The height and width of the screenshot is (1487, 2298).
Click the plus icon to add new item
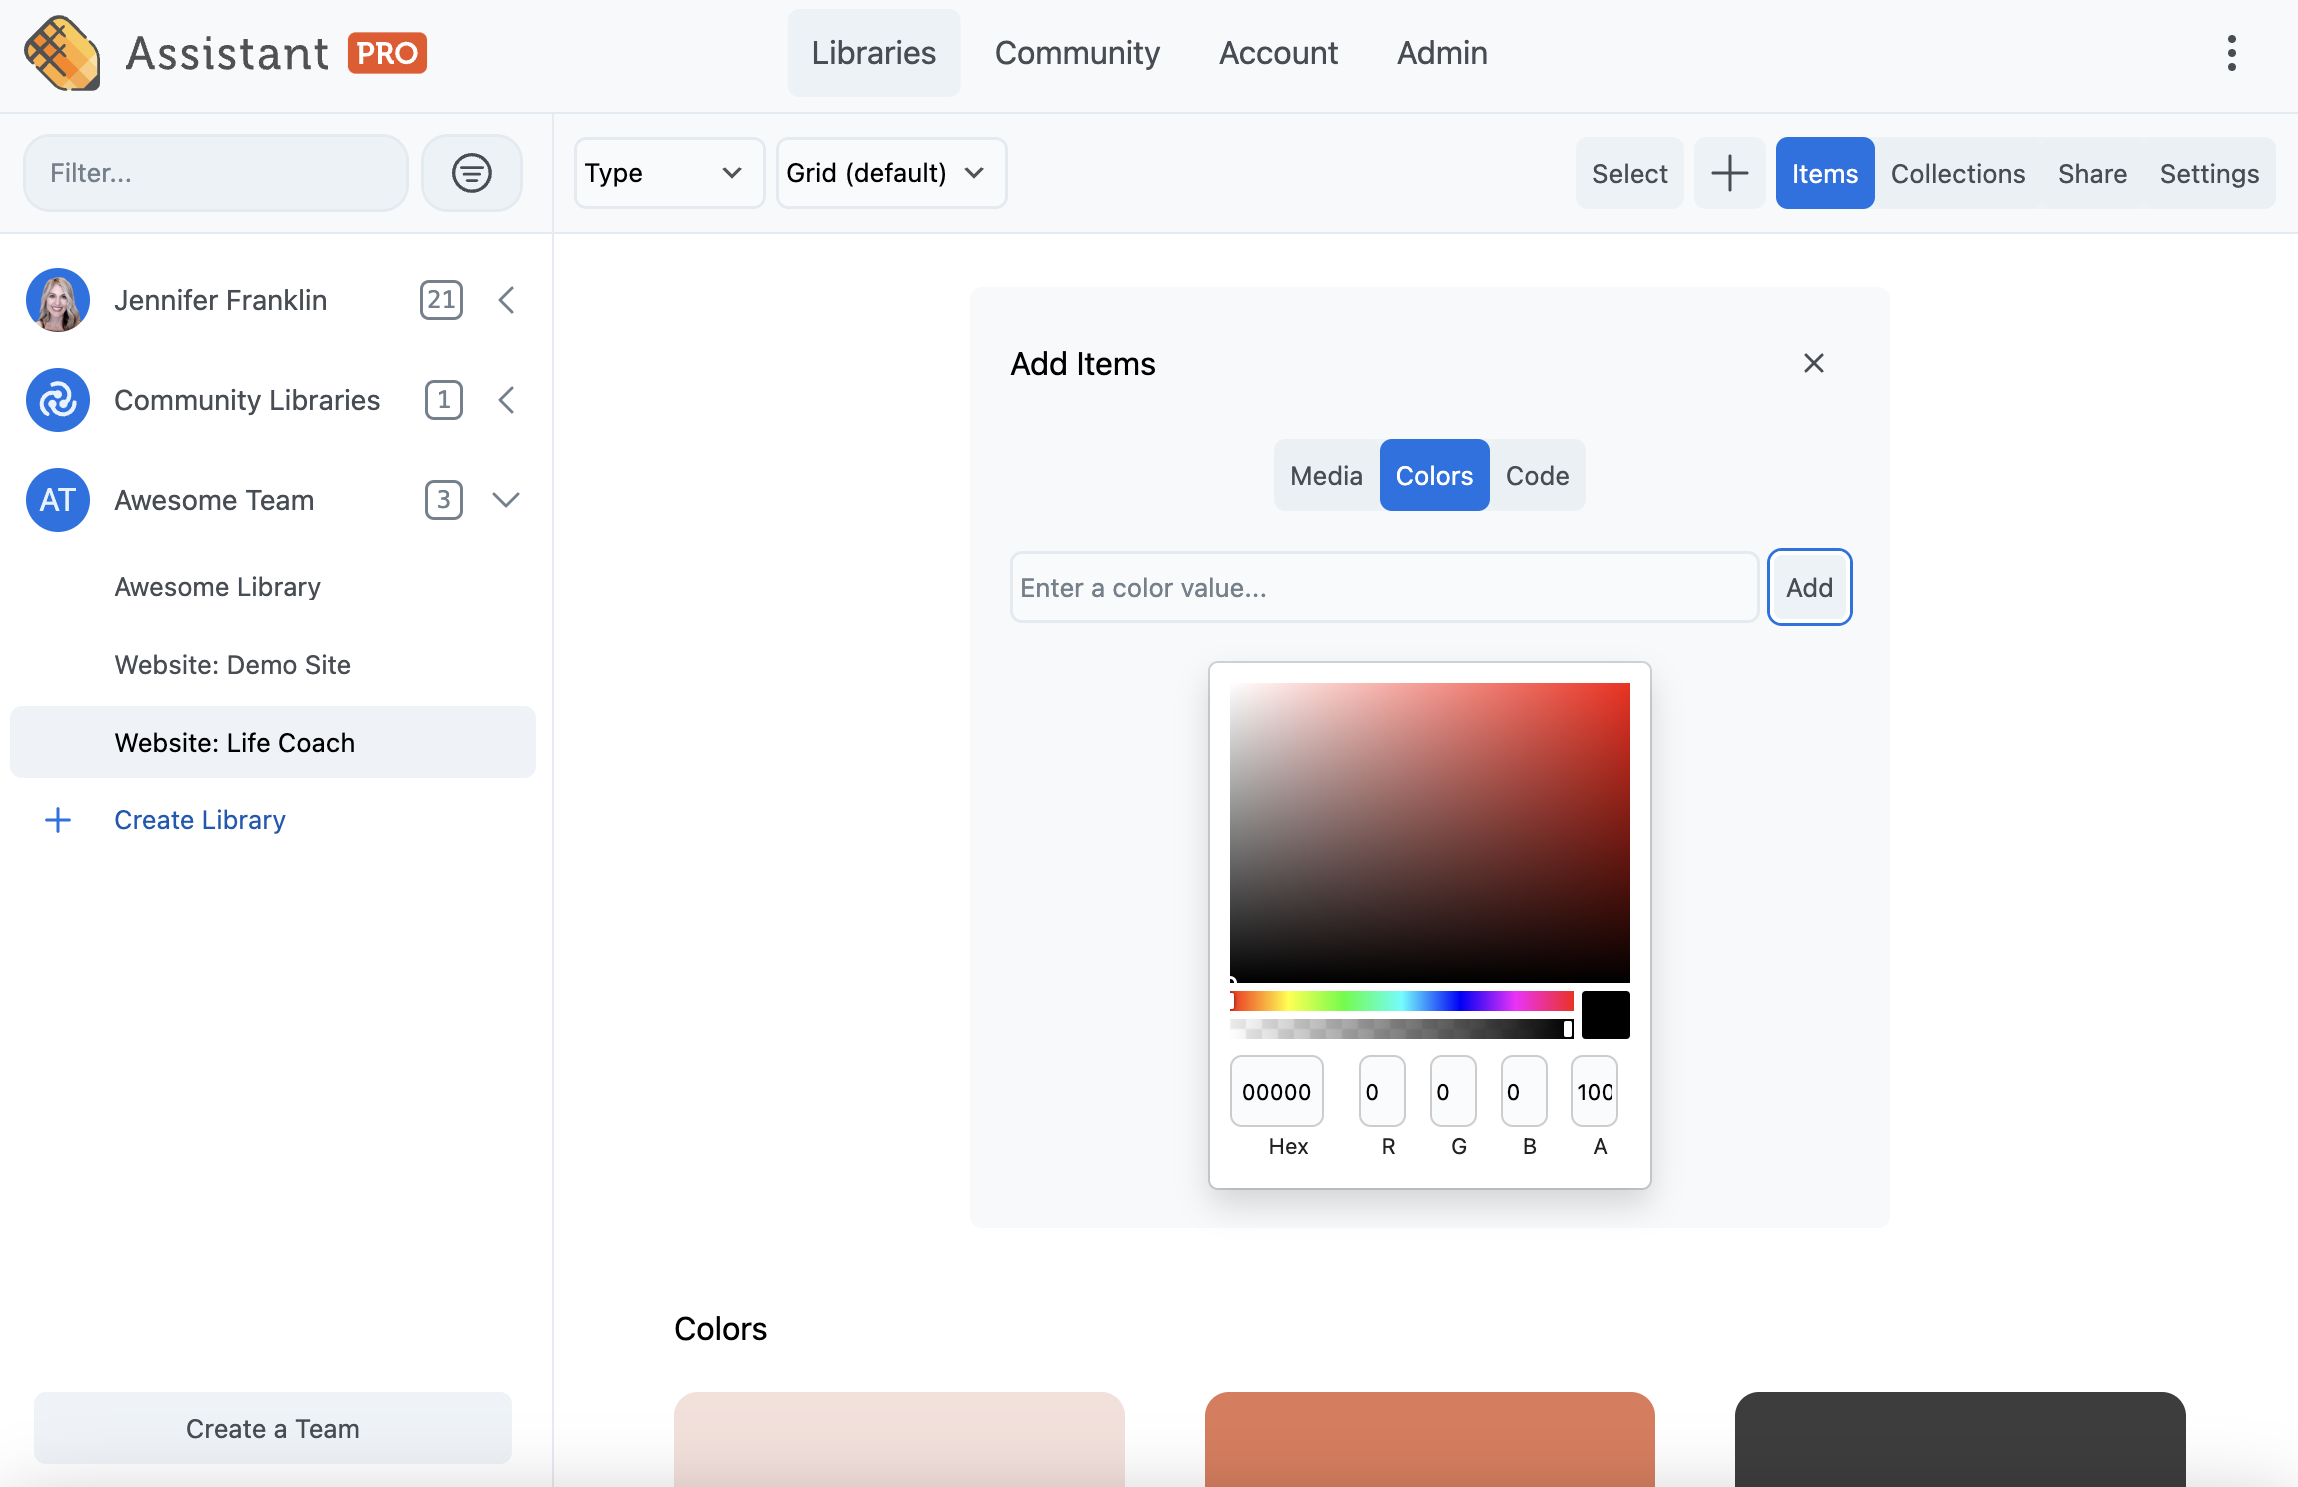(x=1730, y=172)
